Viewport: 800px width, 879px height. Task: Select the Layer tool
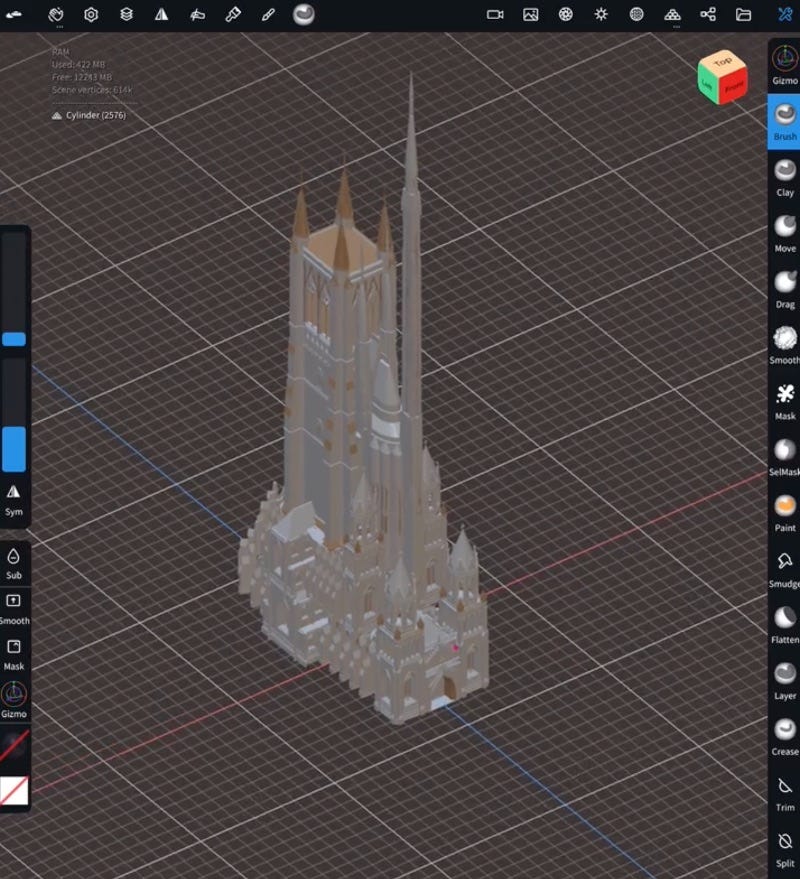pos(785,682)
